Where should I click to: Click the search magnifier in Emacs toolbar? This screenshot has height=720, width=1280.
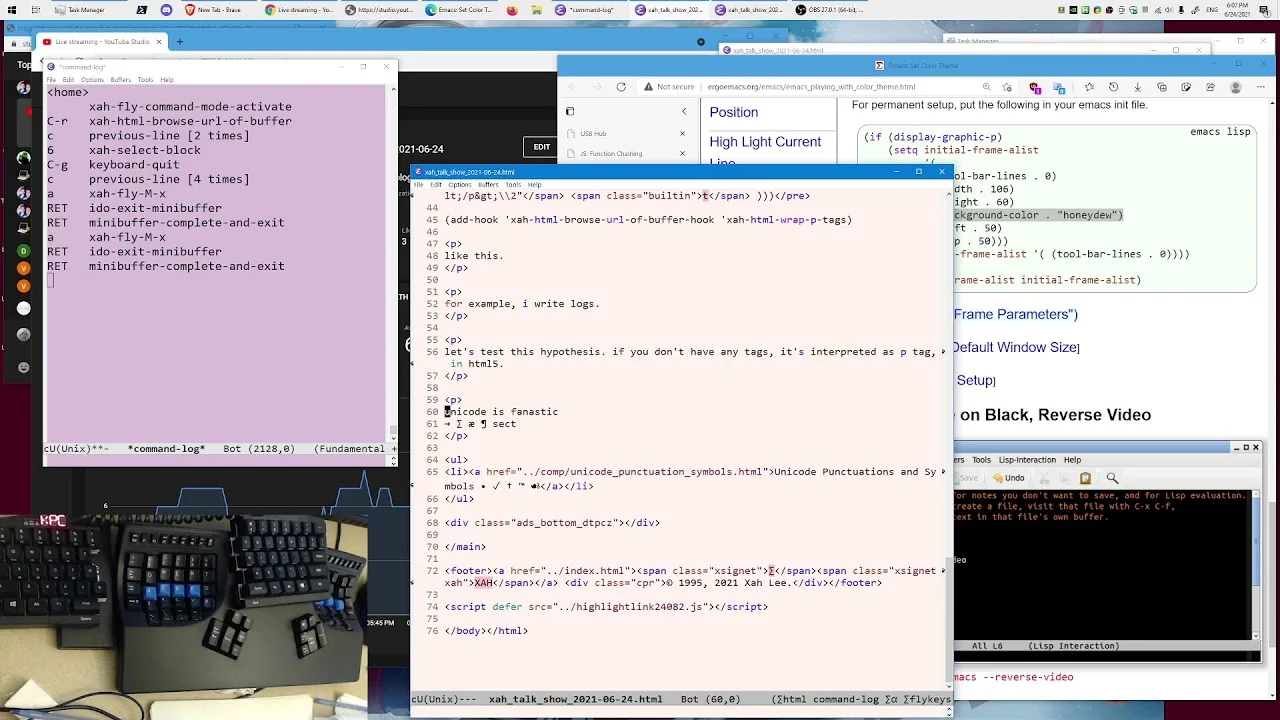tap(1112, 478)
